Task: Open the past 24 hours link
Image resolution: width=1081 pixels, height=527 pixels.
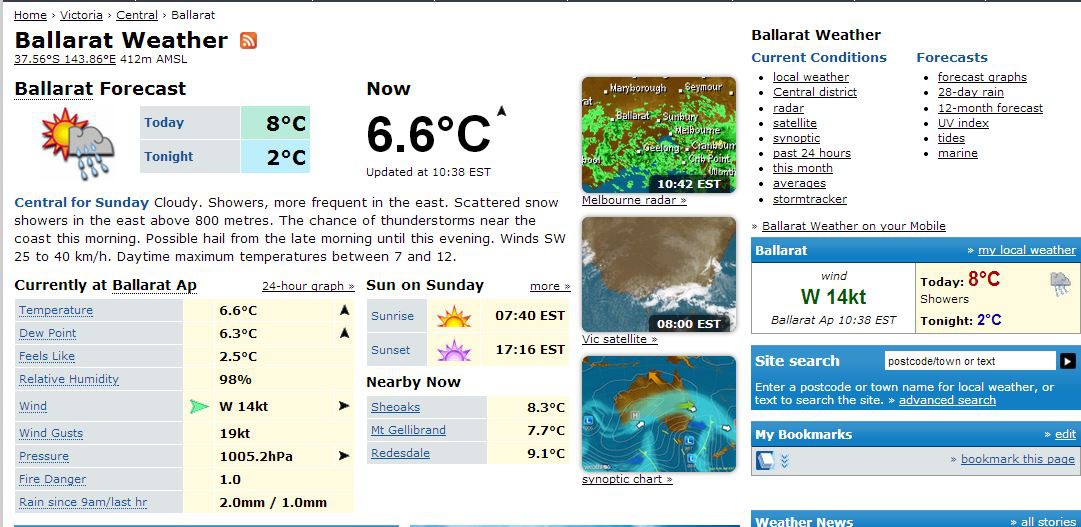Action: 811,153
